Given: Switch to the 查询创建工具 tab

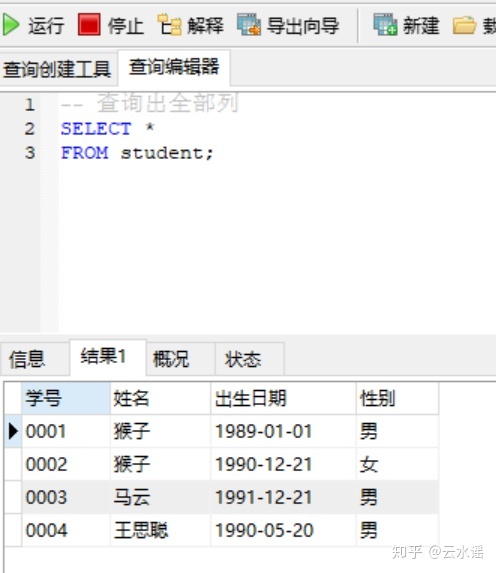Looking at the screenshot, I should pyautogui.click(x=57, y=69).
